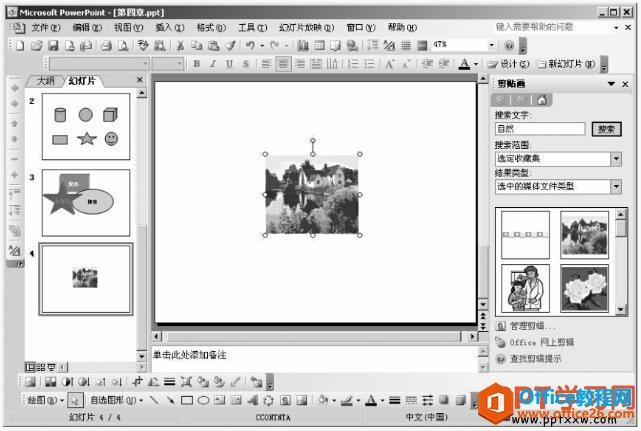This screenshot has height=431, width=641.
Task: Click the Font Color A icon in formatting toolbar
Action: pyautogui.click(x=464, y=64)
